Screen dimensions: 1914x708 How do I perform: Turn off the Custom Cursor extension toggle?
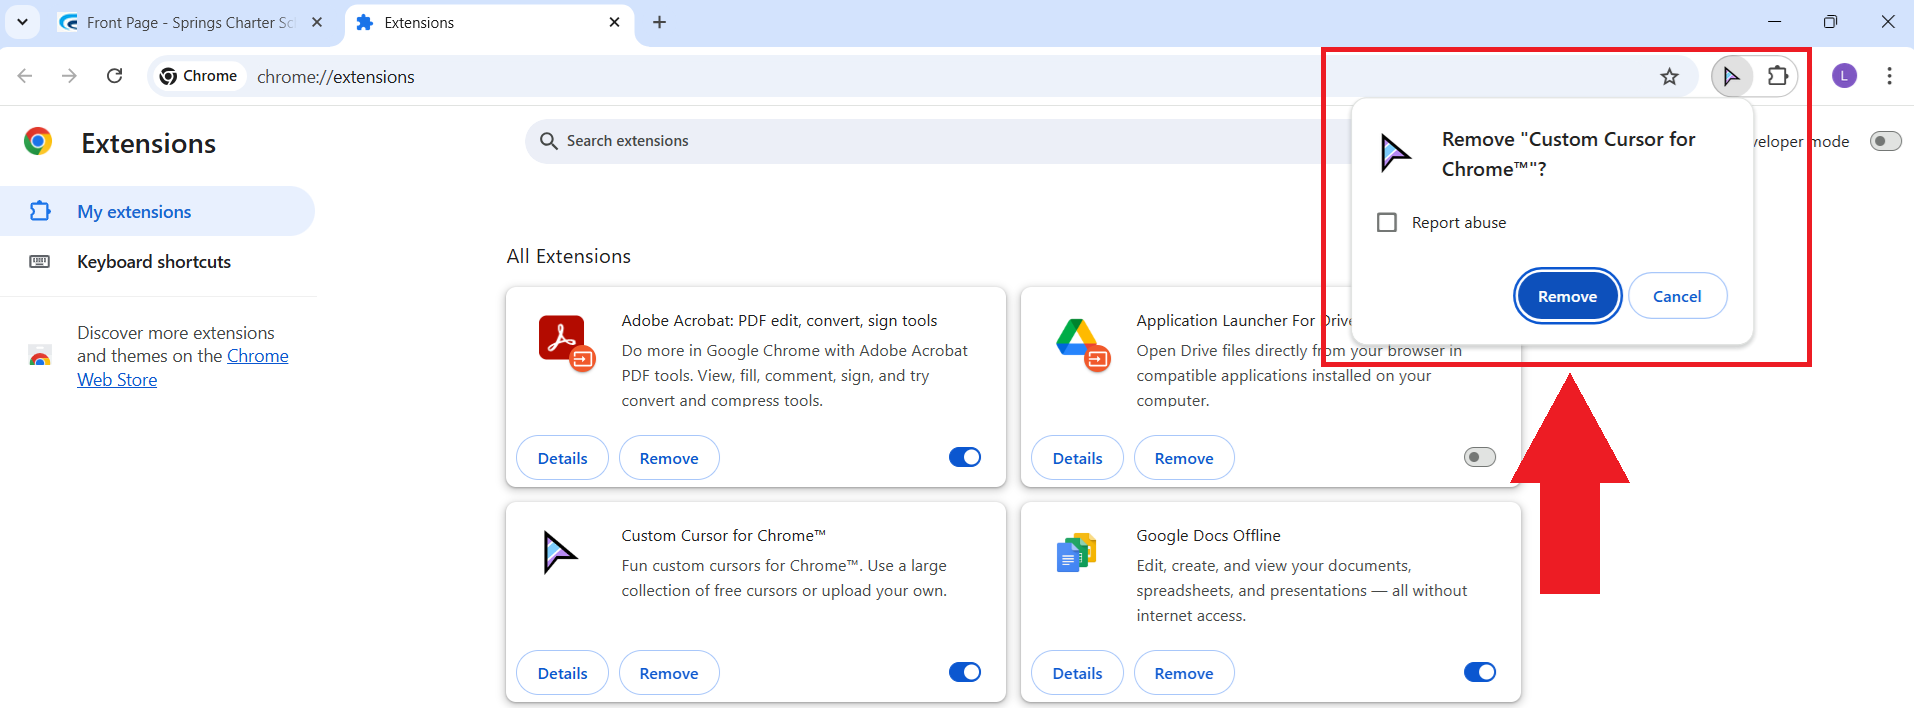[x=964, y=672]
